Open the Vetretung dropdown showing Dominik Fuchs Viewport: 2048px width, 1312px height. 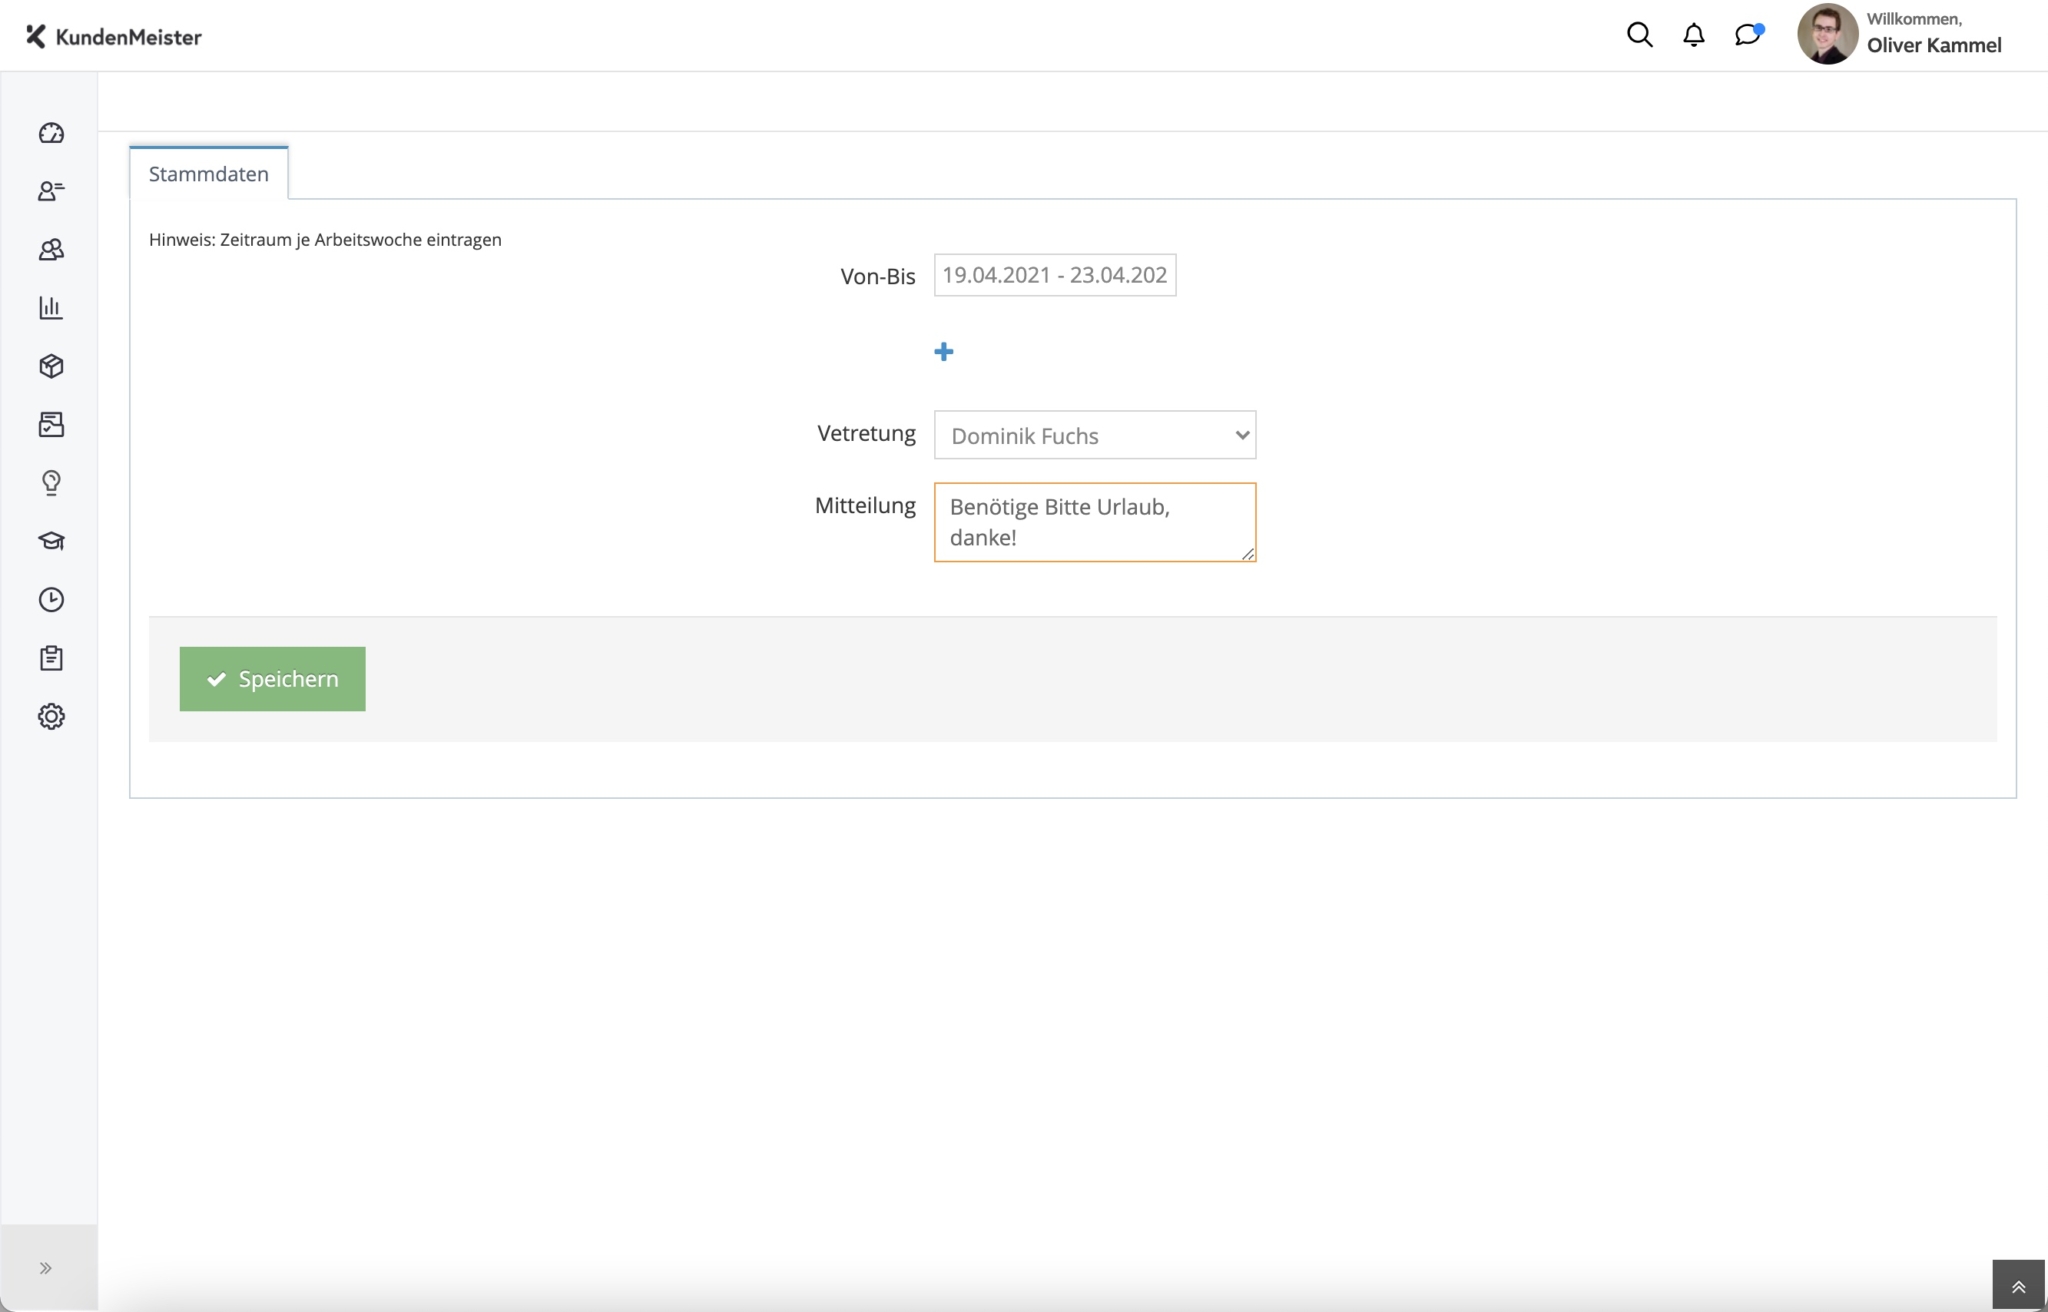pos(1095,435)
